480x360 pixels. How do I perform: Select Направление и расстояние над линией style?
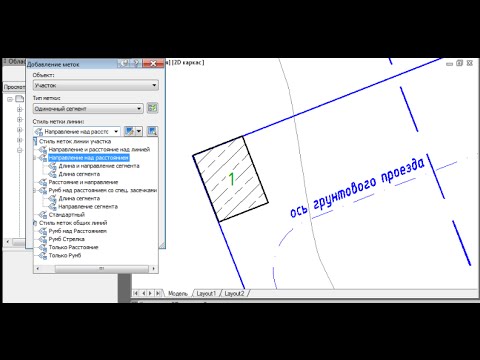(x=99, y=149)
